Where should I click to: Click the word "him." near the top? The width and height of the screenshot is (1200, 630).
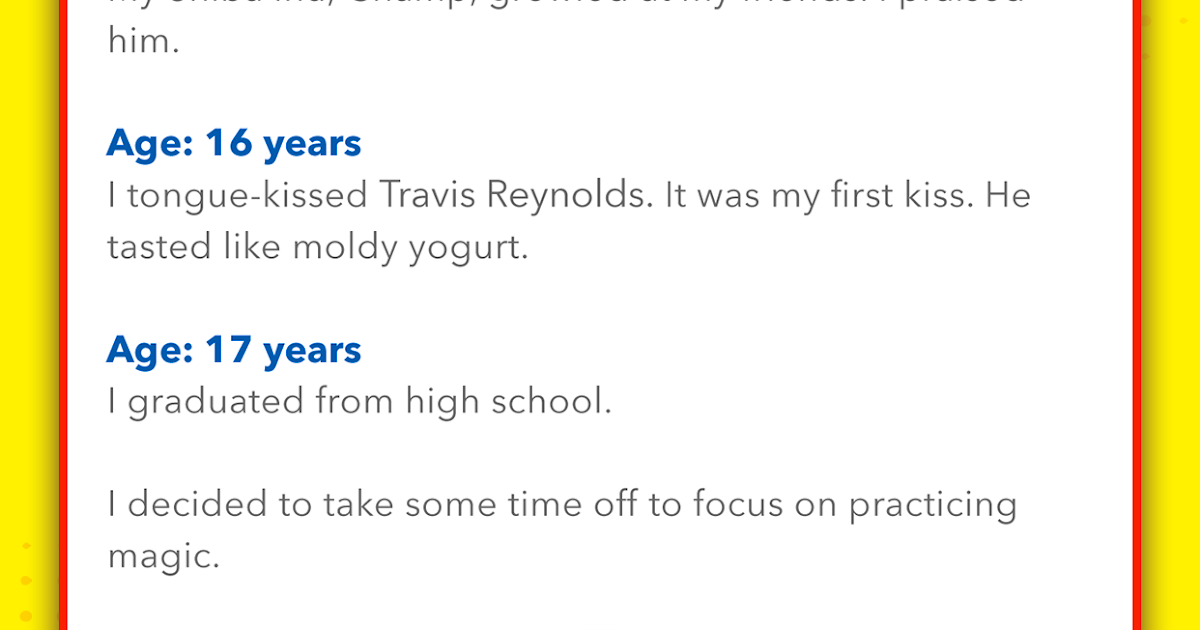143,41
